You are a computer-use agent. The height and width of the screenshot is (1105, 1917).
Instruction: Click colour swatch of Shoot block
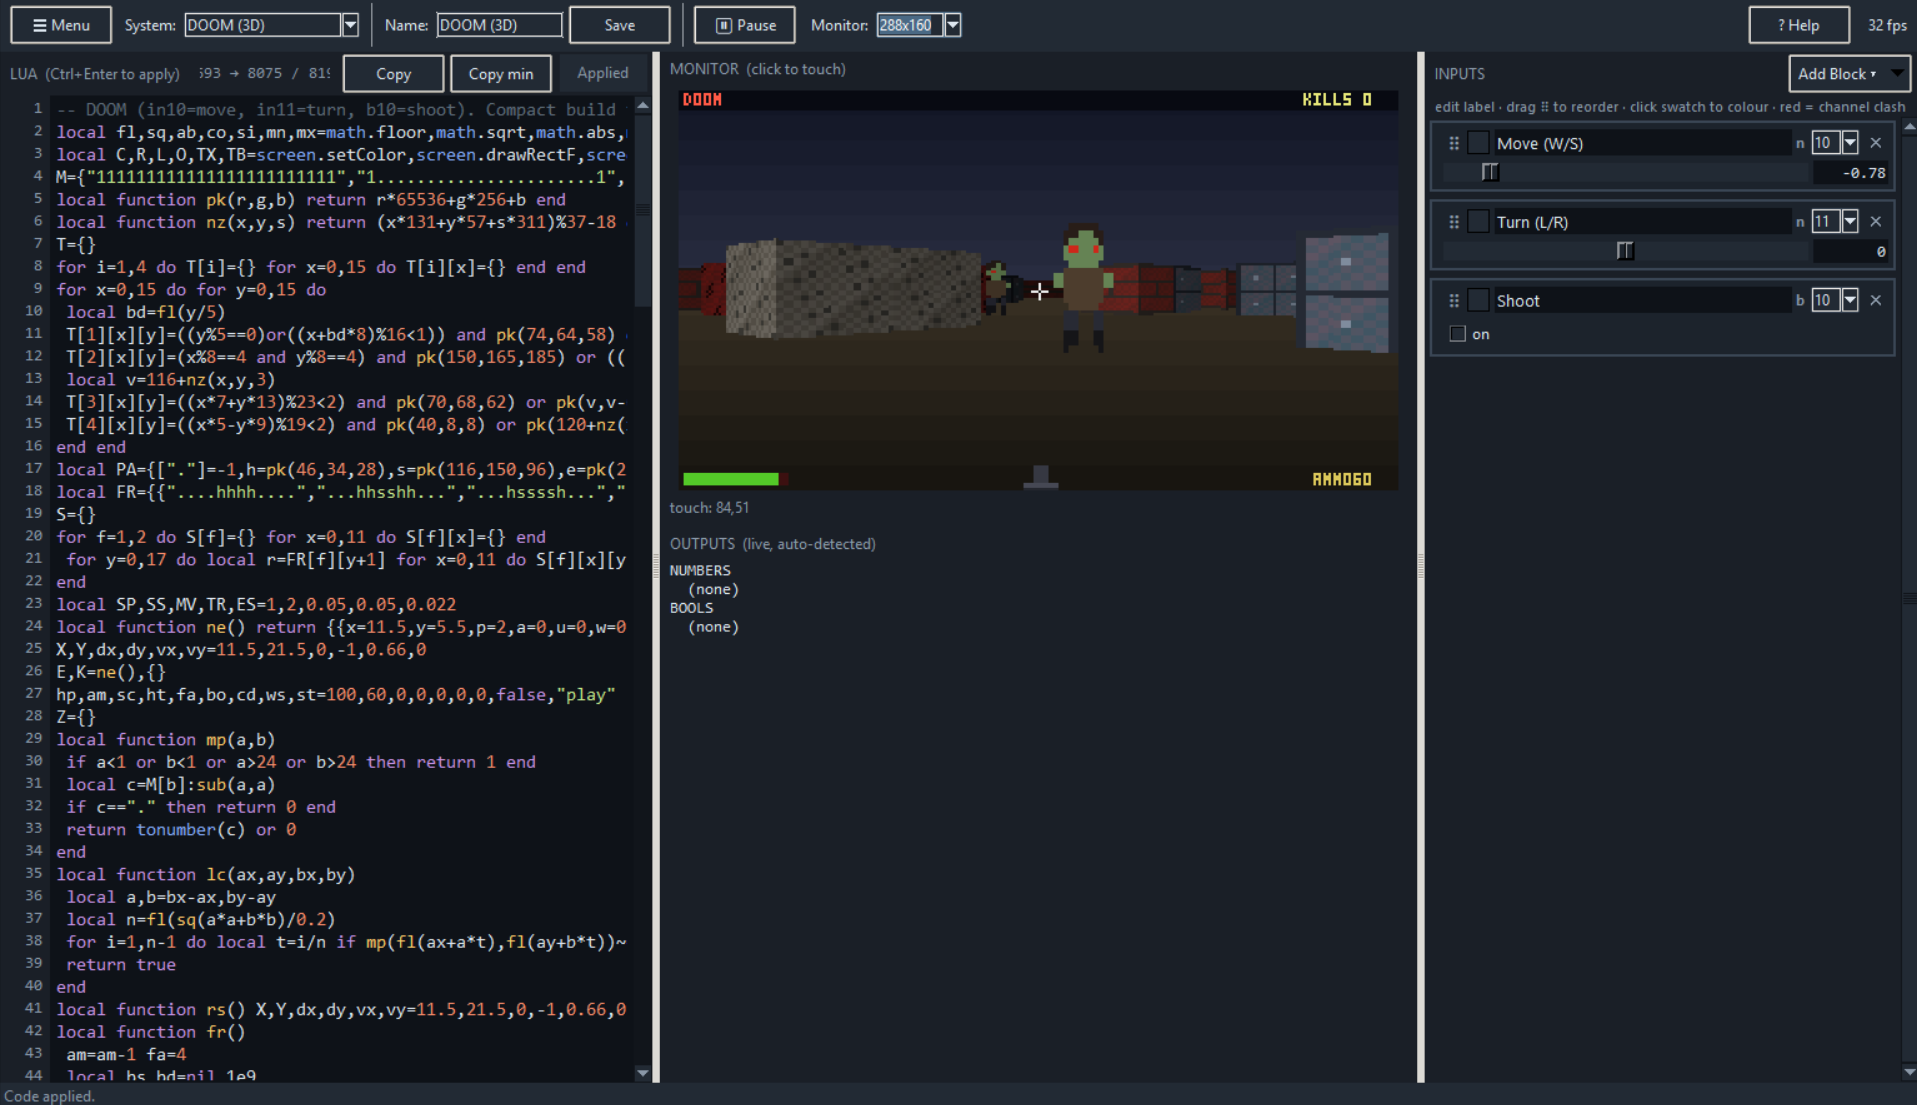pyautogui.click(x=1478, y=300)
